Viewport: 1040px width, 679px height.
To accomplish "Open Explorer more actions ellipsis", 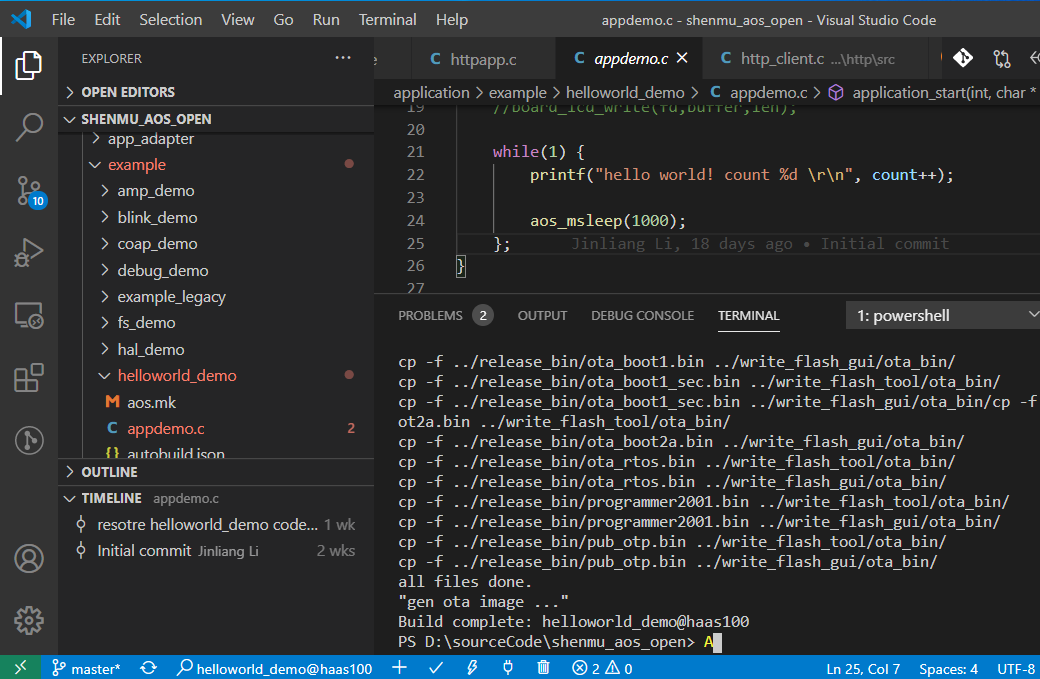I will tap(343, 58).
